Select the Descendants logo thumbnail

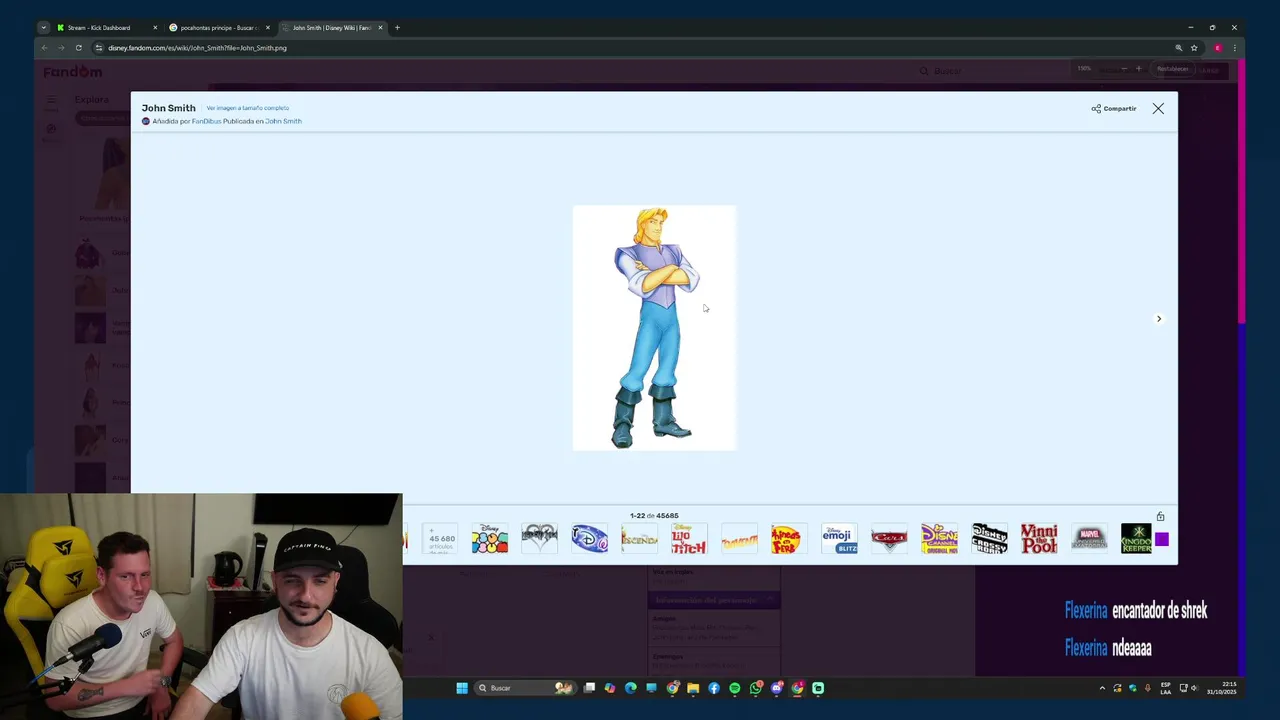[639, 538]
